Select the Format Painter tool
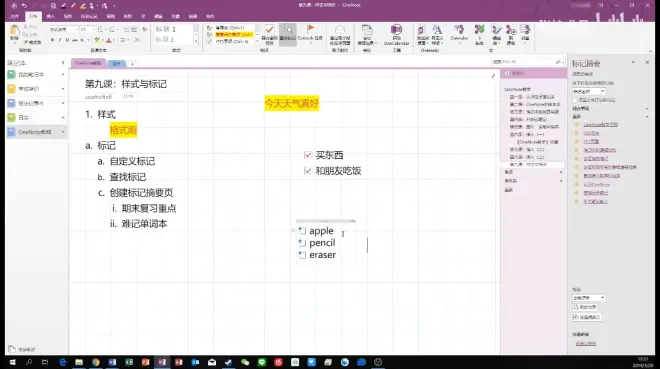 pos(32,42)
